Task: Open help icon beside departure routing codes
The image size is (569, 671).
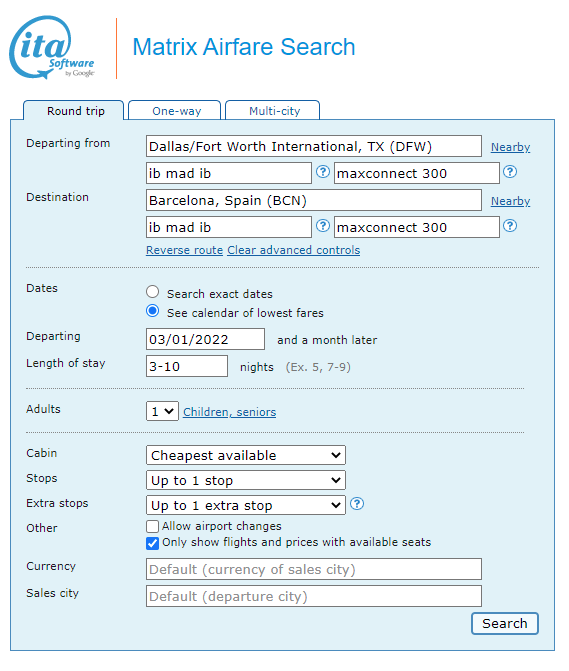Action: (323, 172)
